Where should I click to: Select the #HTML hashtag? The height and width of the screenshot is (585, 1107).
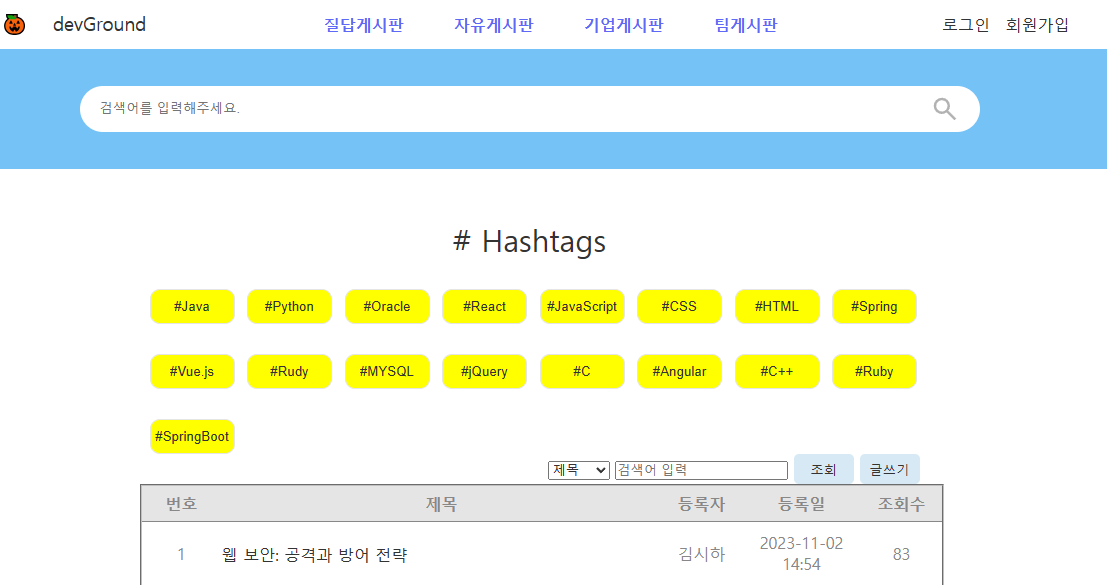click(777, 306)
